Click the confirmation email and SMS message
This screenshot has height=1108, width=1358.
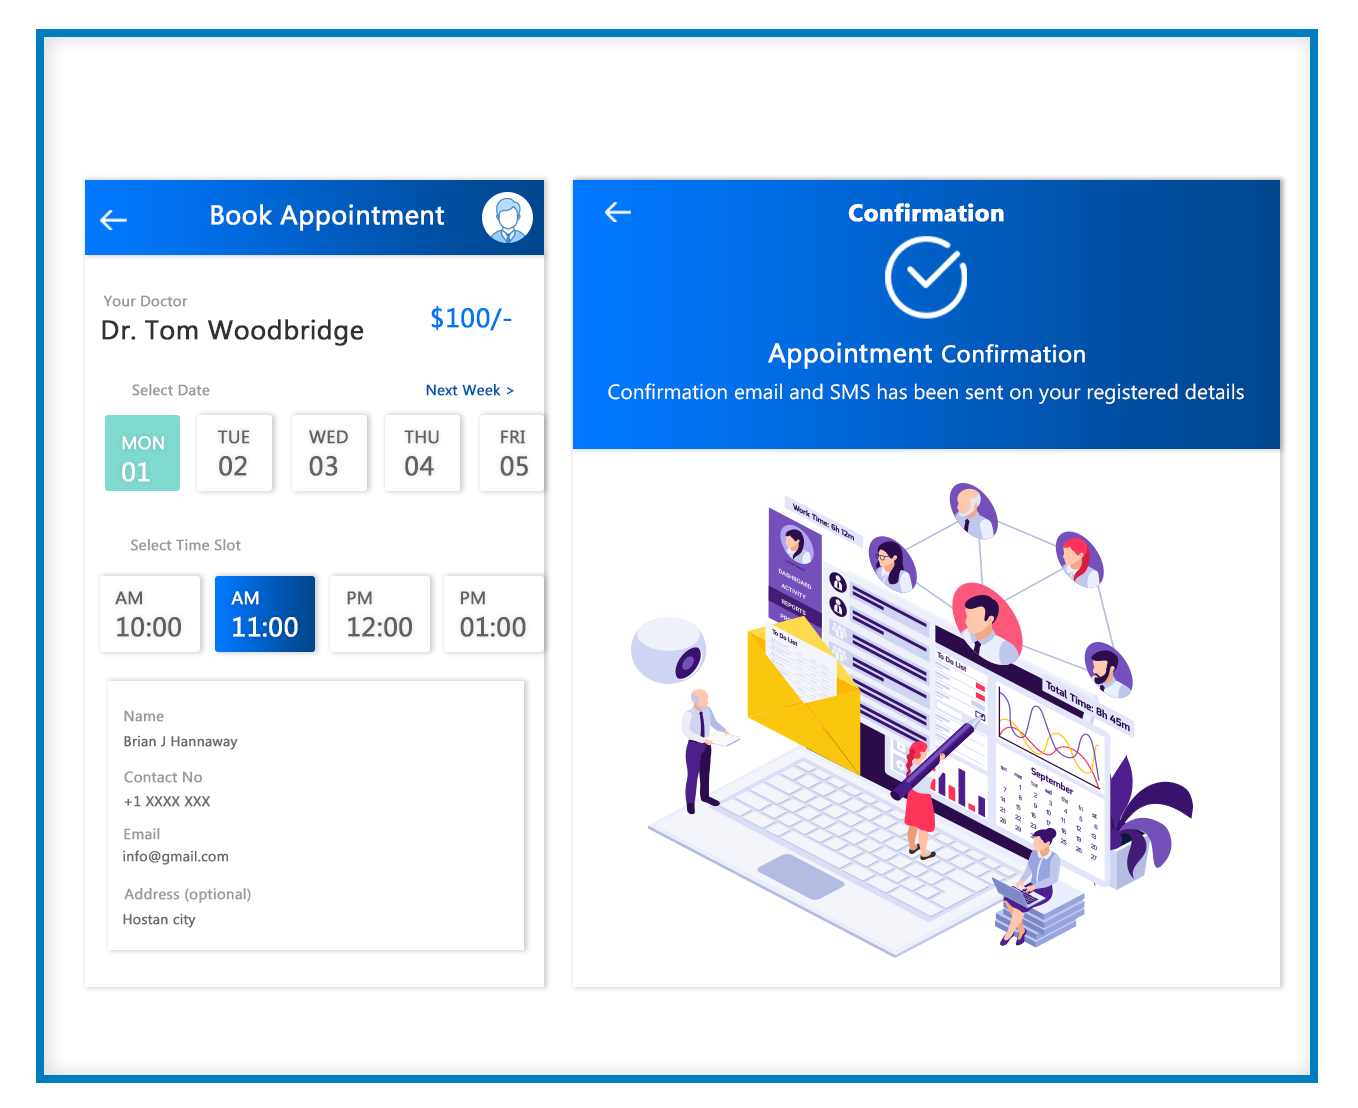[926, 392]
